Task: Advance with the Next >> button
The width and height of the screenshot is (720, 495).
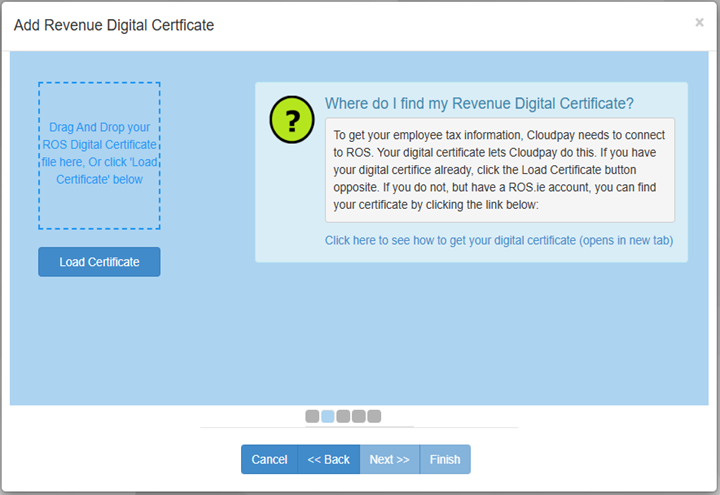Action: [389, 460]
